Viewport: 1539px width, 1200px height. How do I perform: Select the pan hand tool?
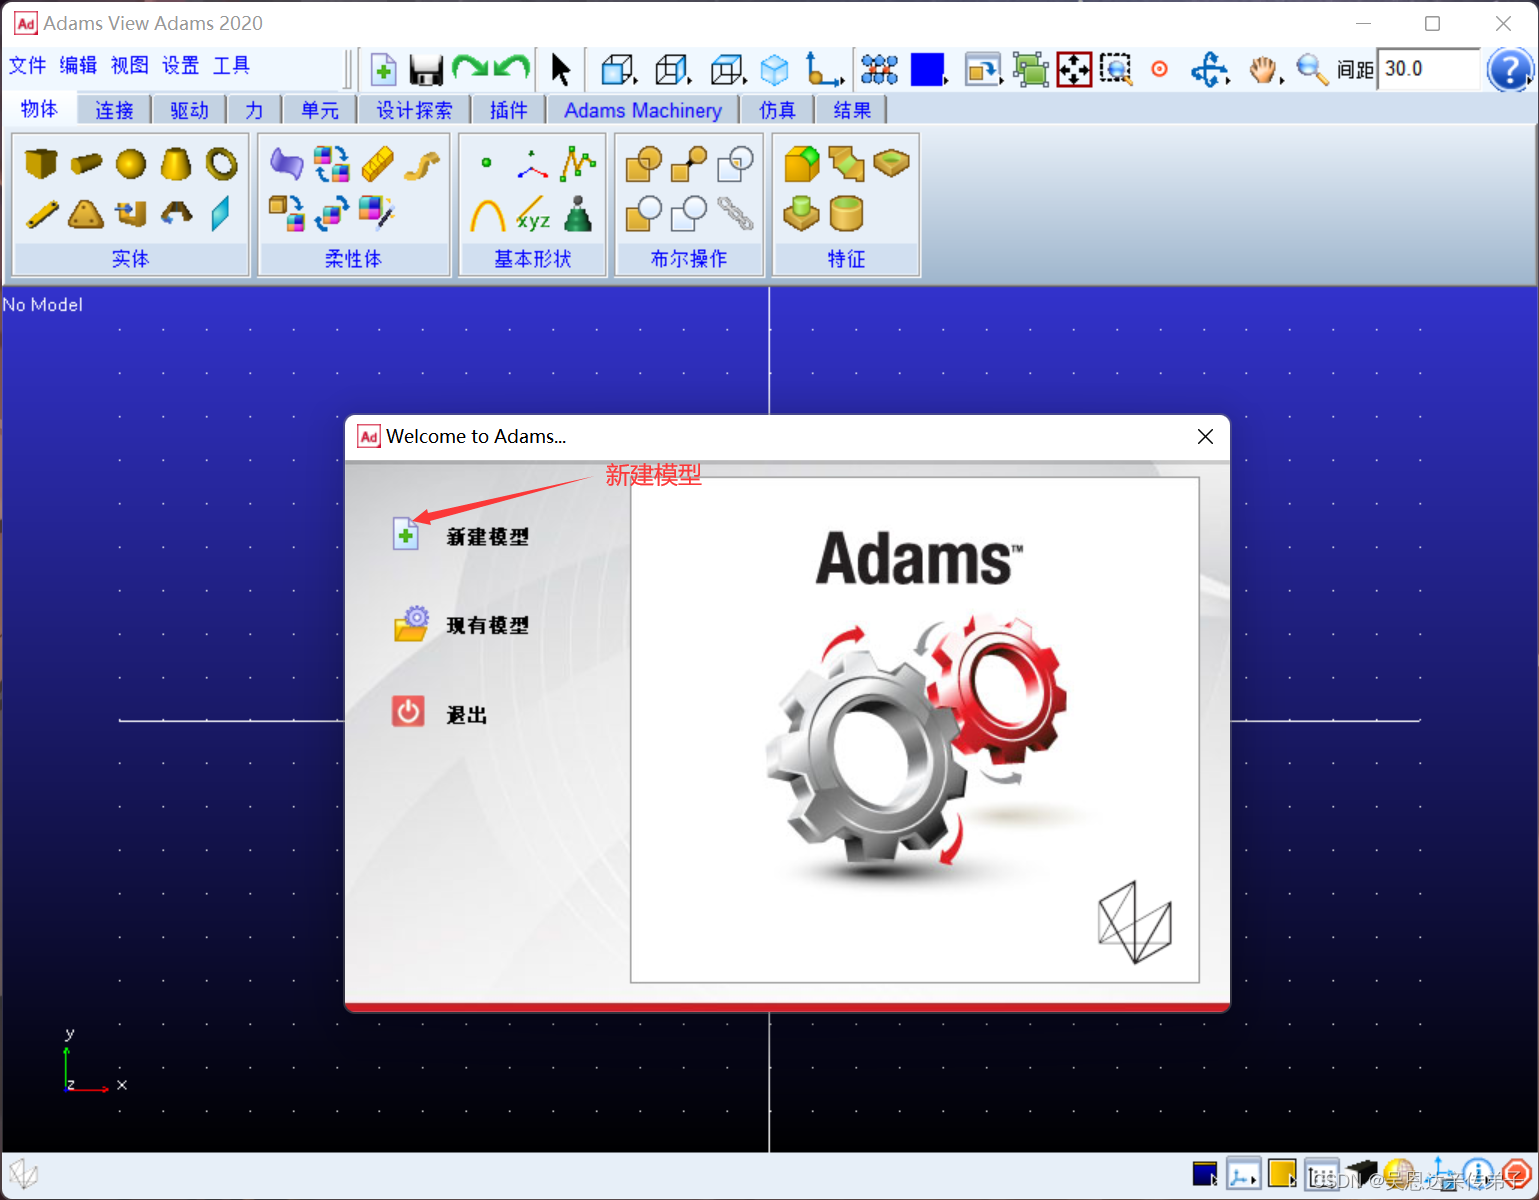pos(1262,69)
